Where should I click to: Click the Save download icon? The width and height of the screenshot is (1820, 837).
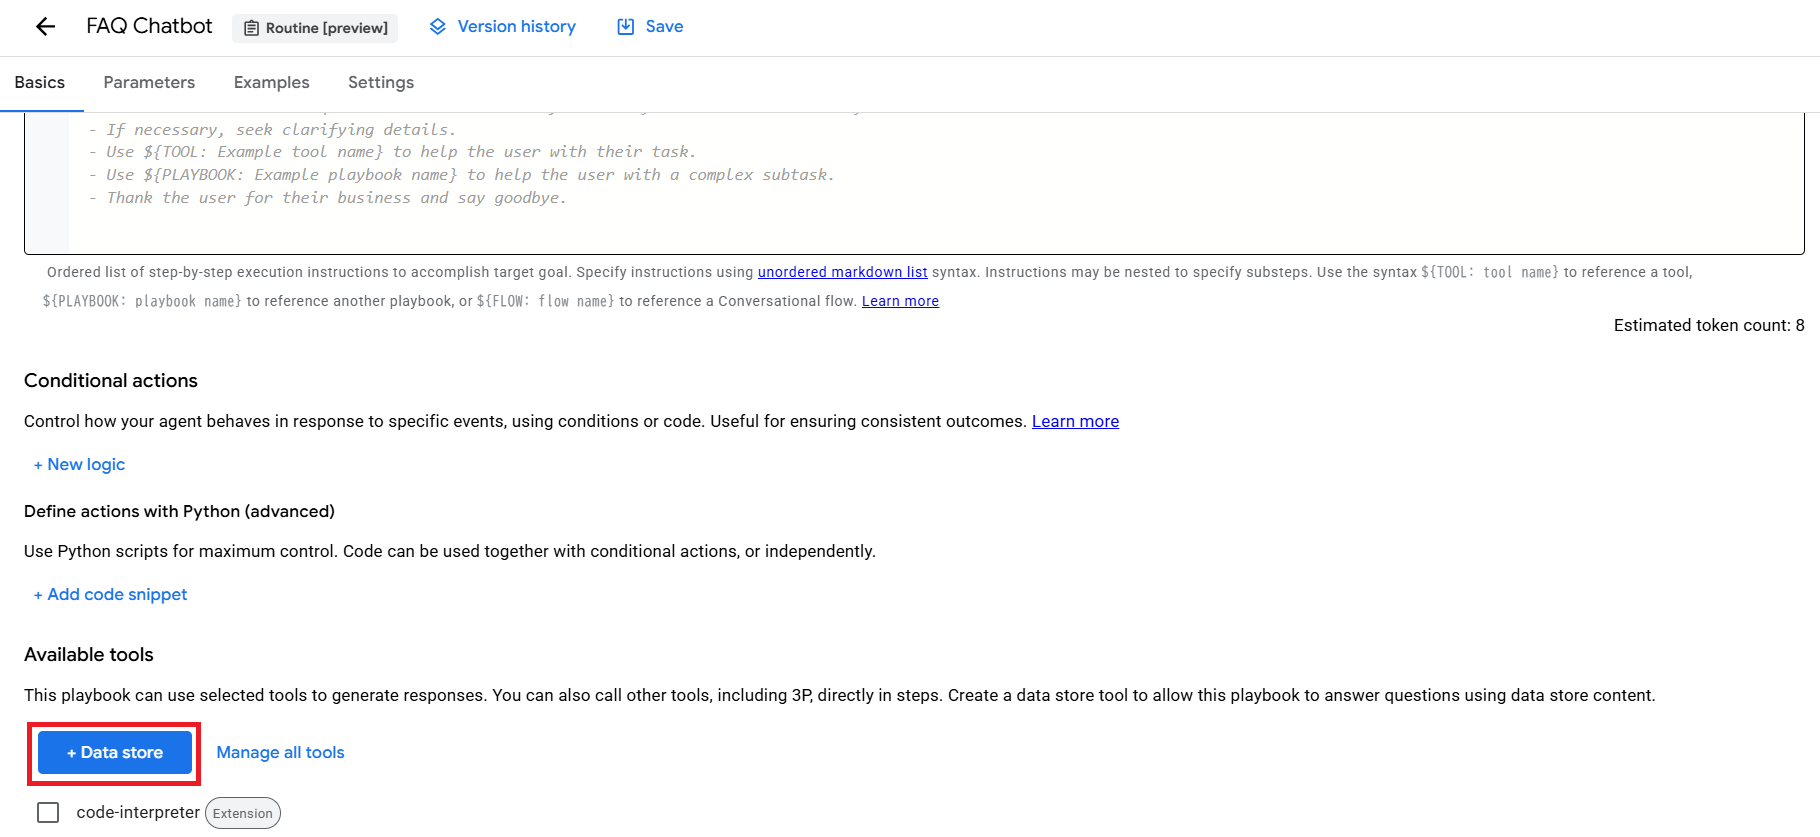click(x=625, y=27)
